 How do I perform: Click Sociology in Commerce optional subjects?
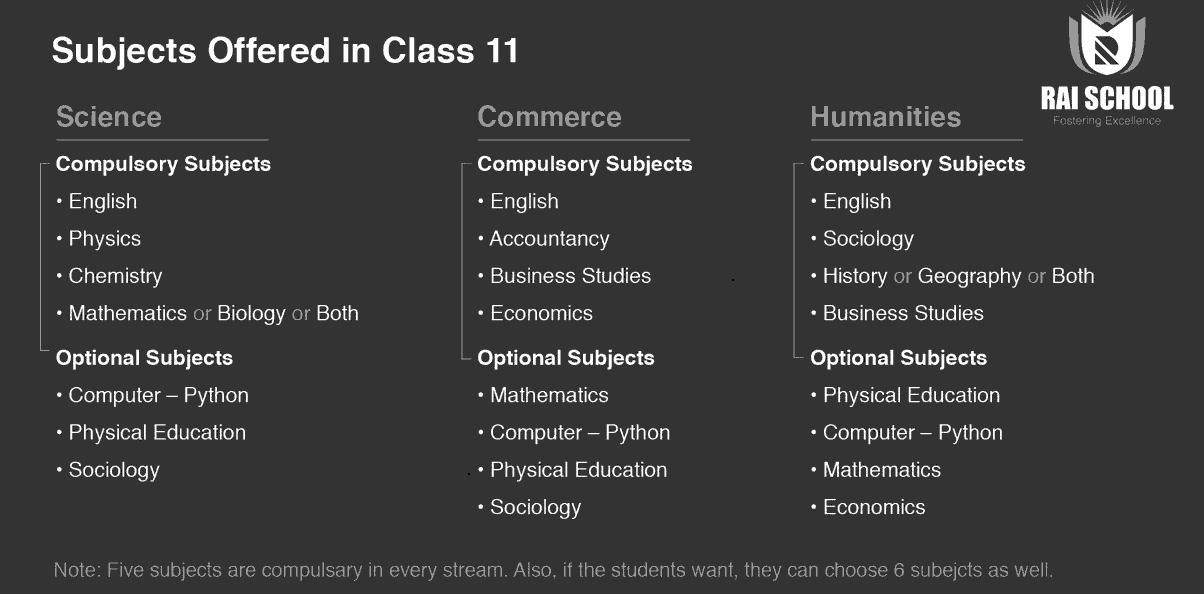pyautogui.click(x=535, y=507)
